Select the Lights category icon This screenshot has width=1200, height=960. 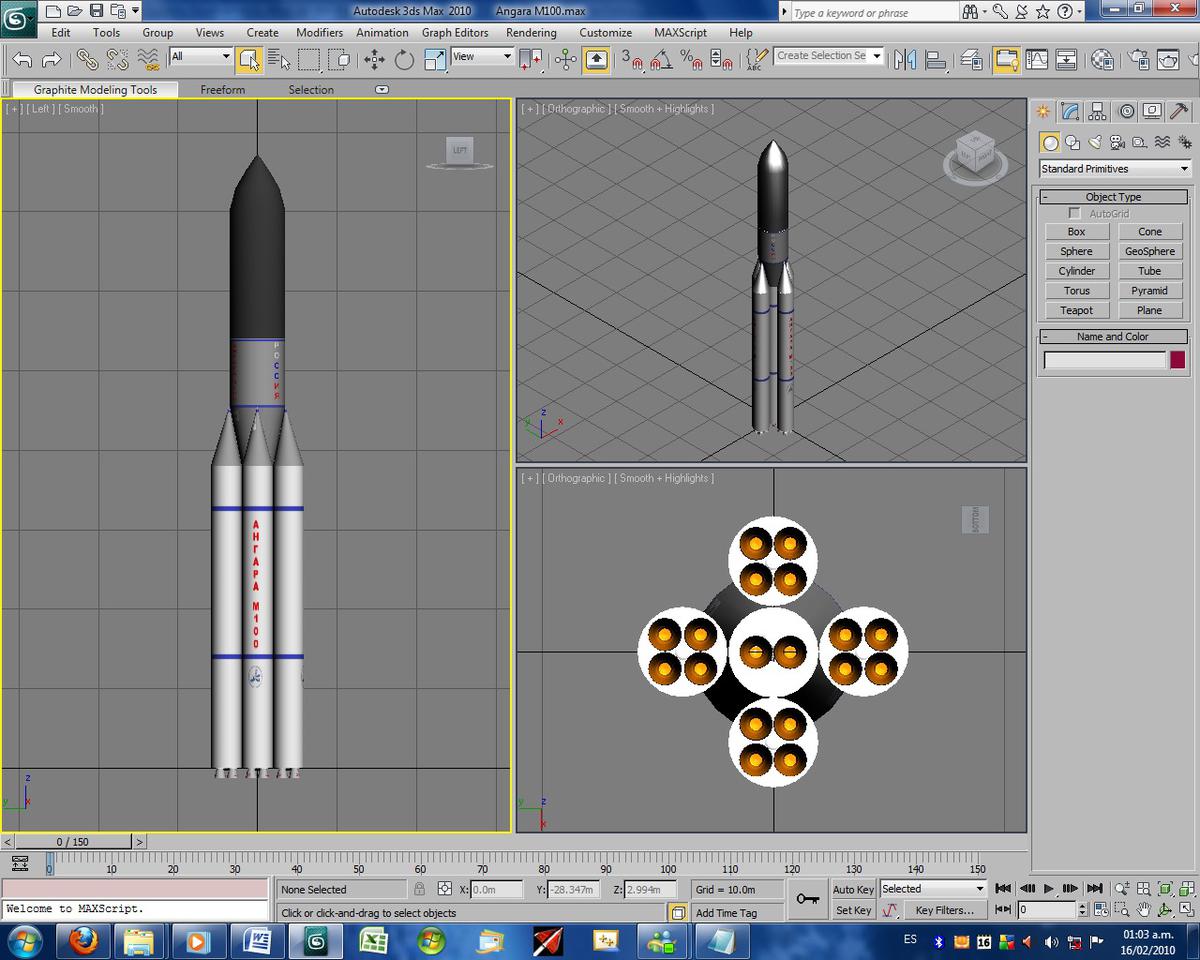pos(1094,143)
